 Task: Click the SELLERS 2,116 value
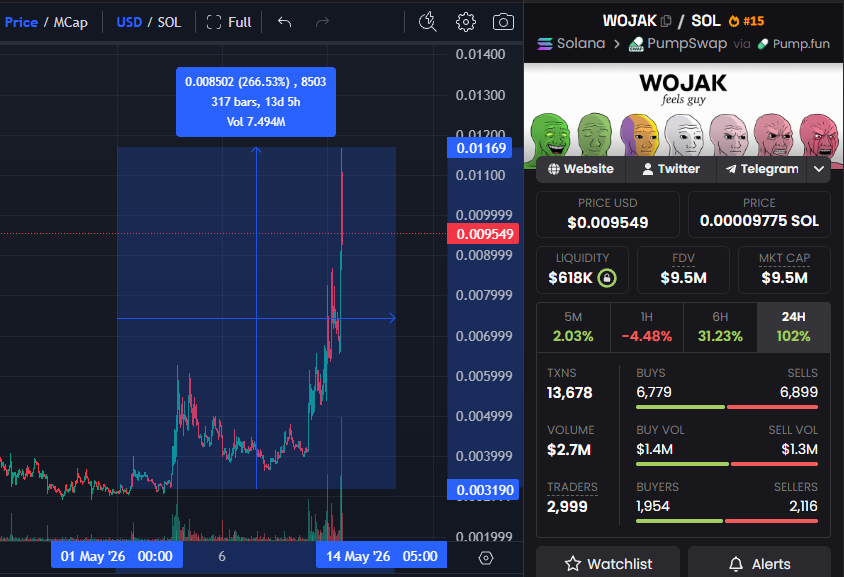[803, 506]
